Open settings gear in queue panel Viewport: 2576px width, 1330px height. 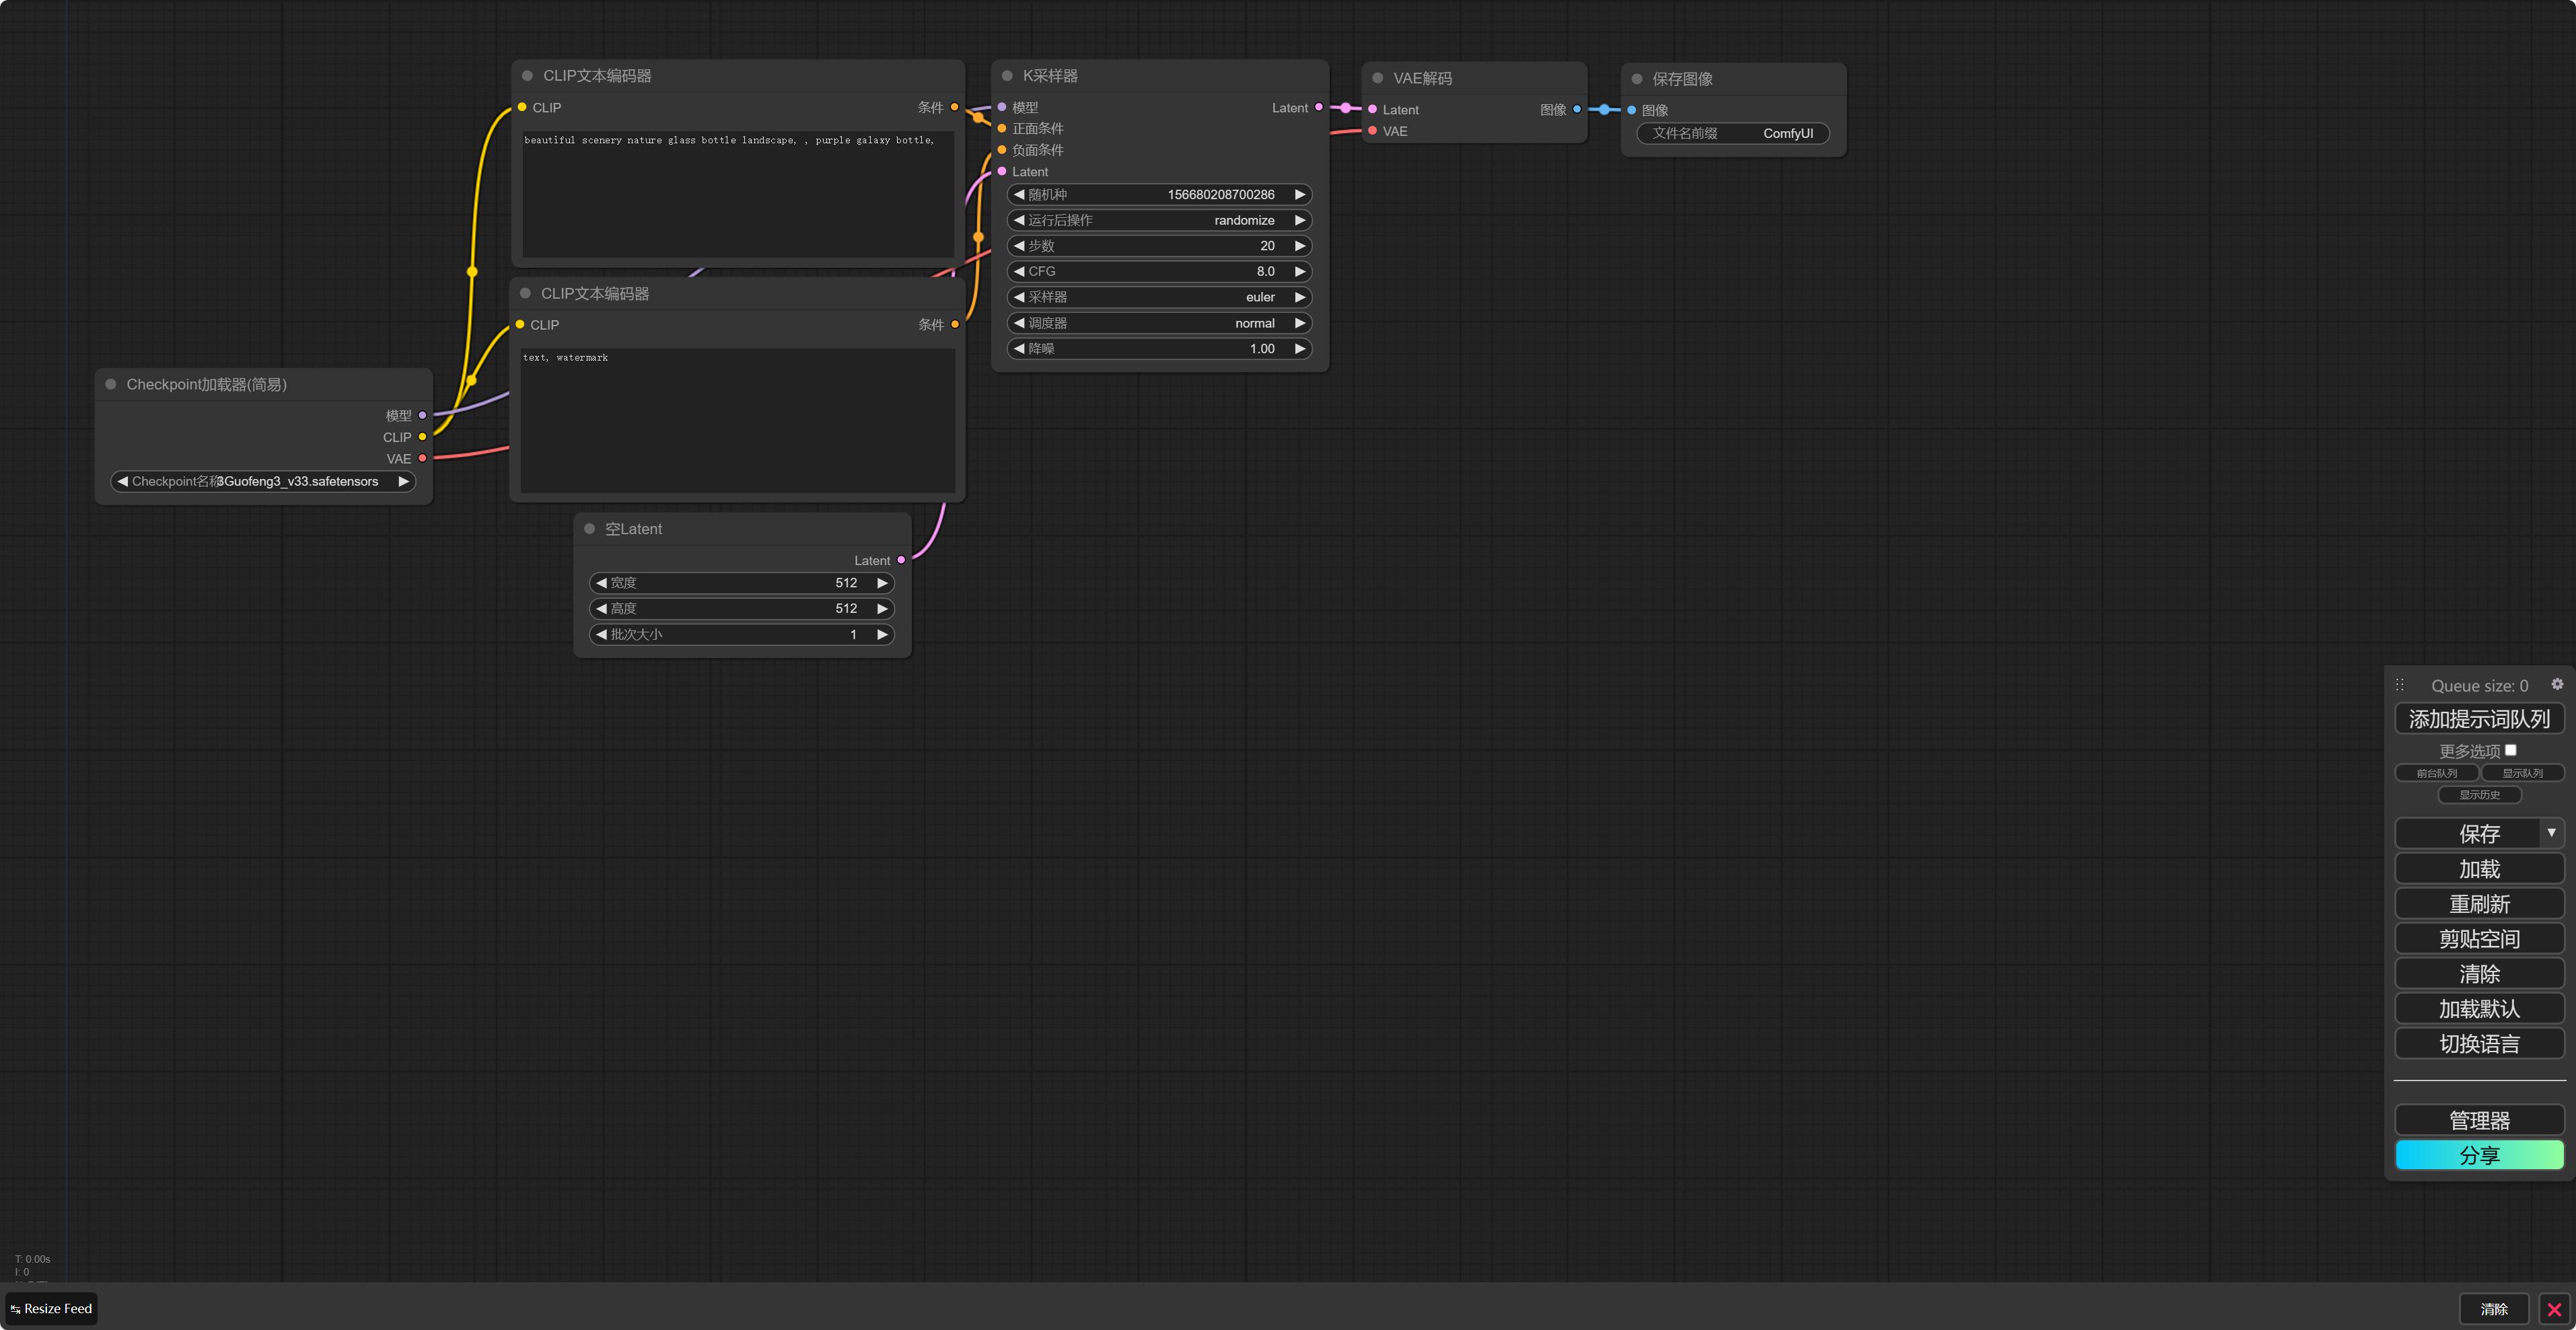pos(2556,684)
